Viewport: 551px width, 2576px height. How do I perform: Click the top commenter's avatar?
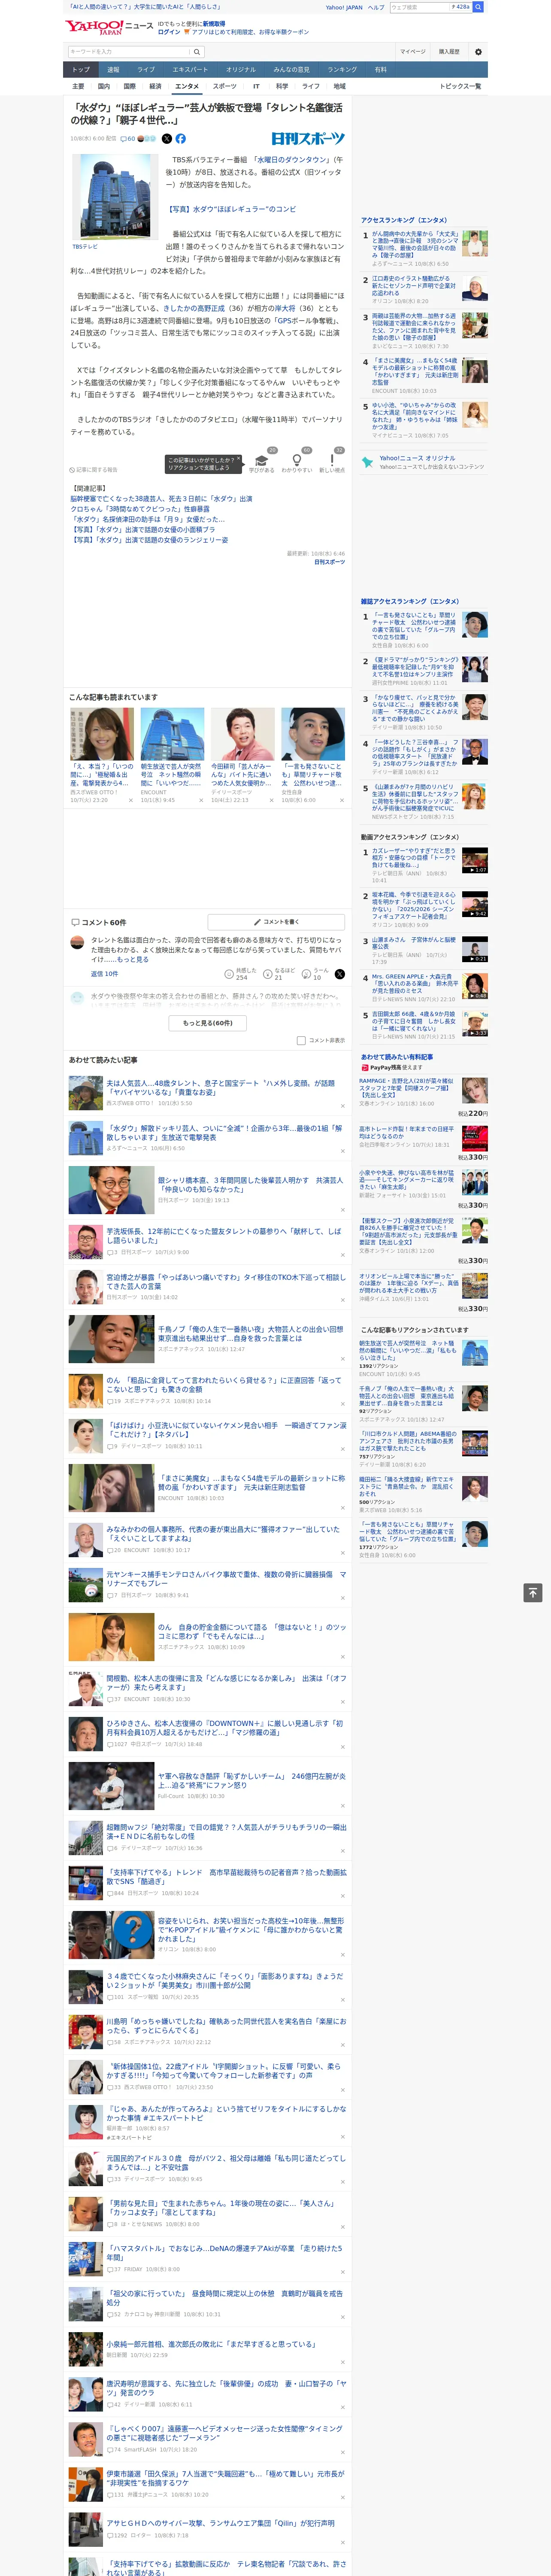click(77, 942)
